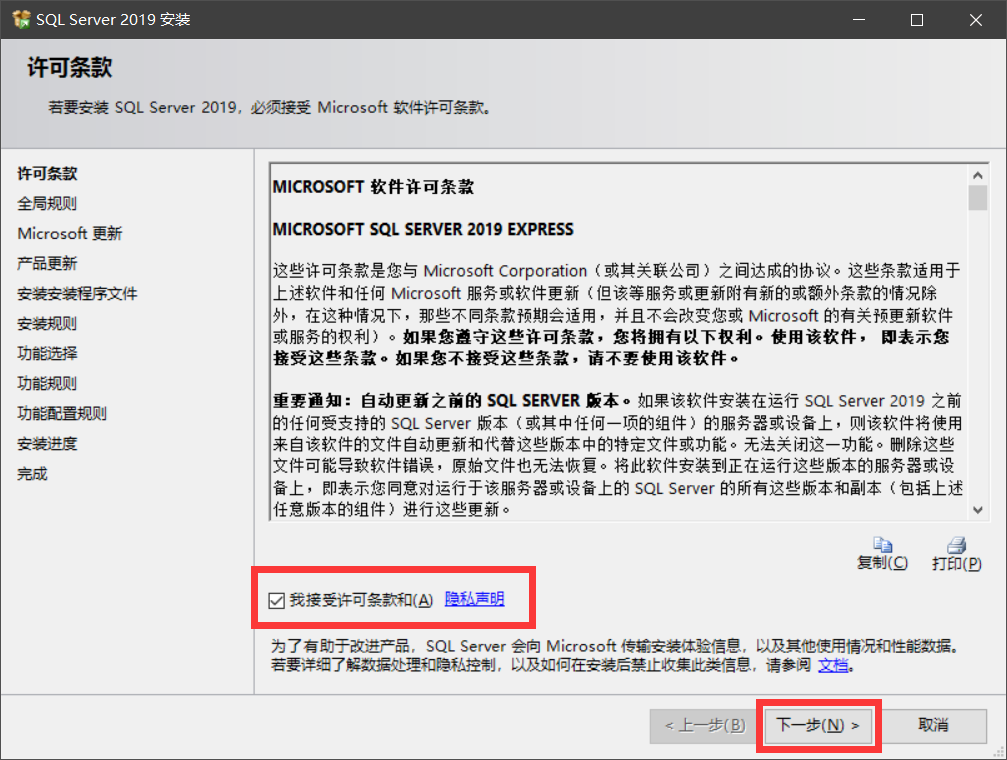Select the 功能选择 step in sidebar

[47, 353]
